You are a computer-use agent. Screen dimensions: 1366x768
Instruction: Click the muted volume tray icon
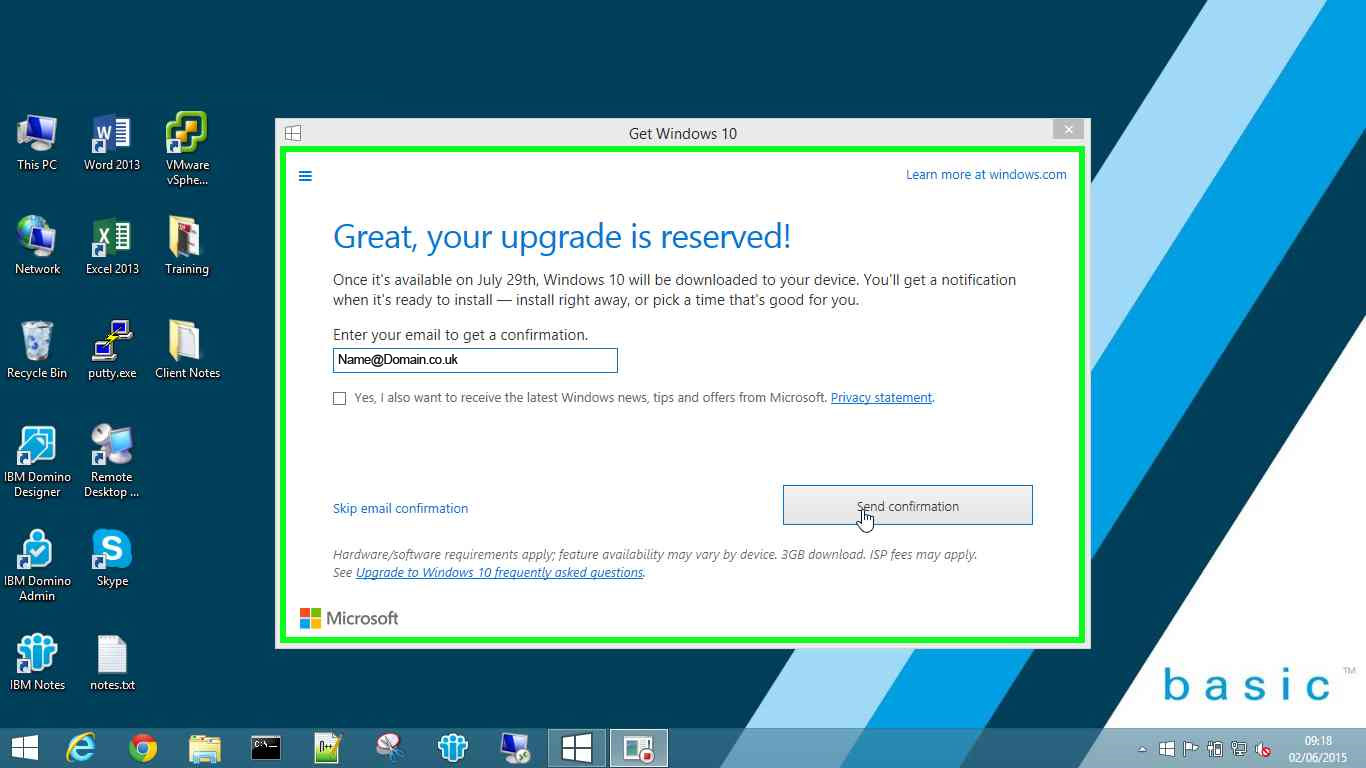[1264, 749]
